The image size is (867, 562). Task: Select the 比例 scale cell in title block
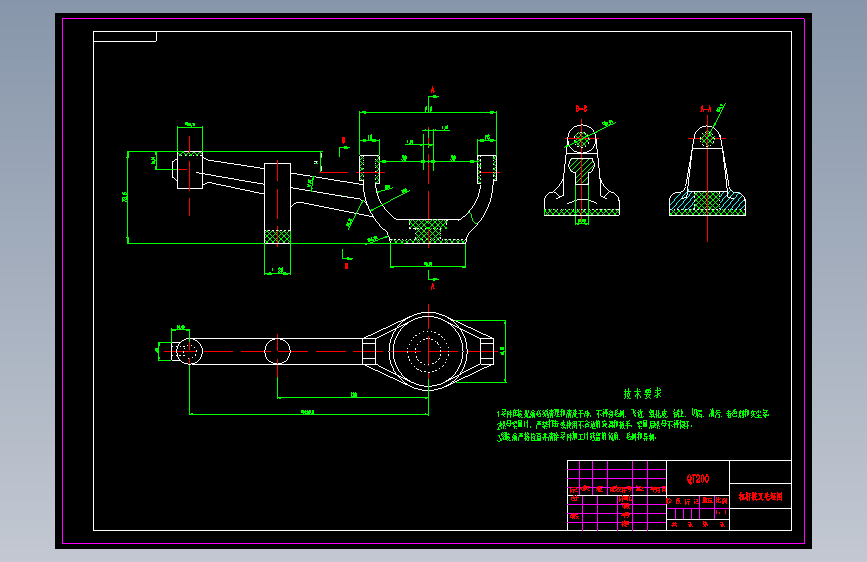pos(722,501)
